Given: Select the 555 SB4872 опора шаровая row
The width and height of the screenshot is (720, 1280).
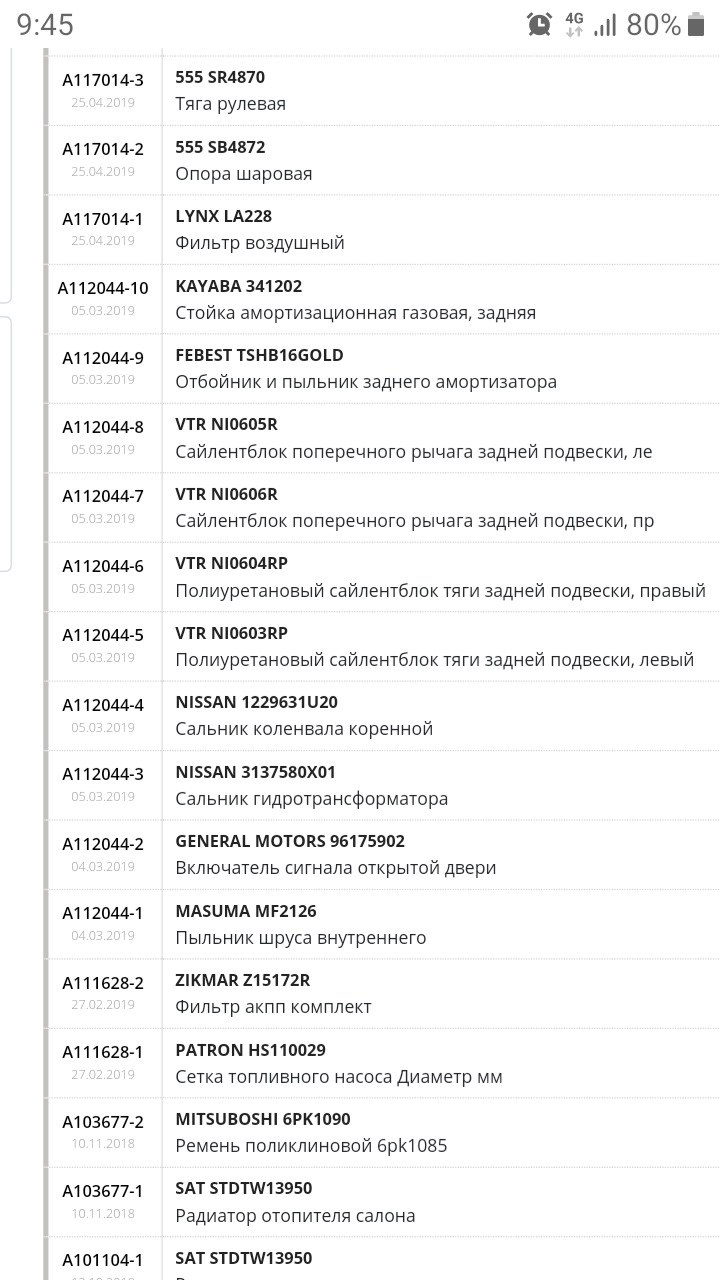Looking at the screenshot, I should [400, 160].
